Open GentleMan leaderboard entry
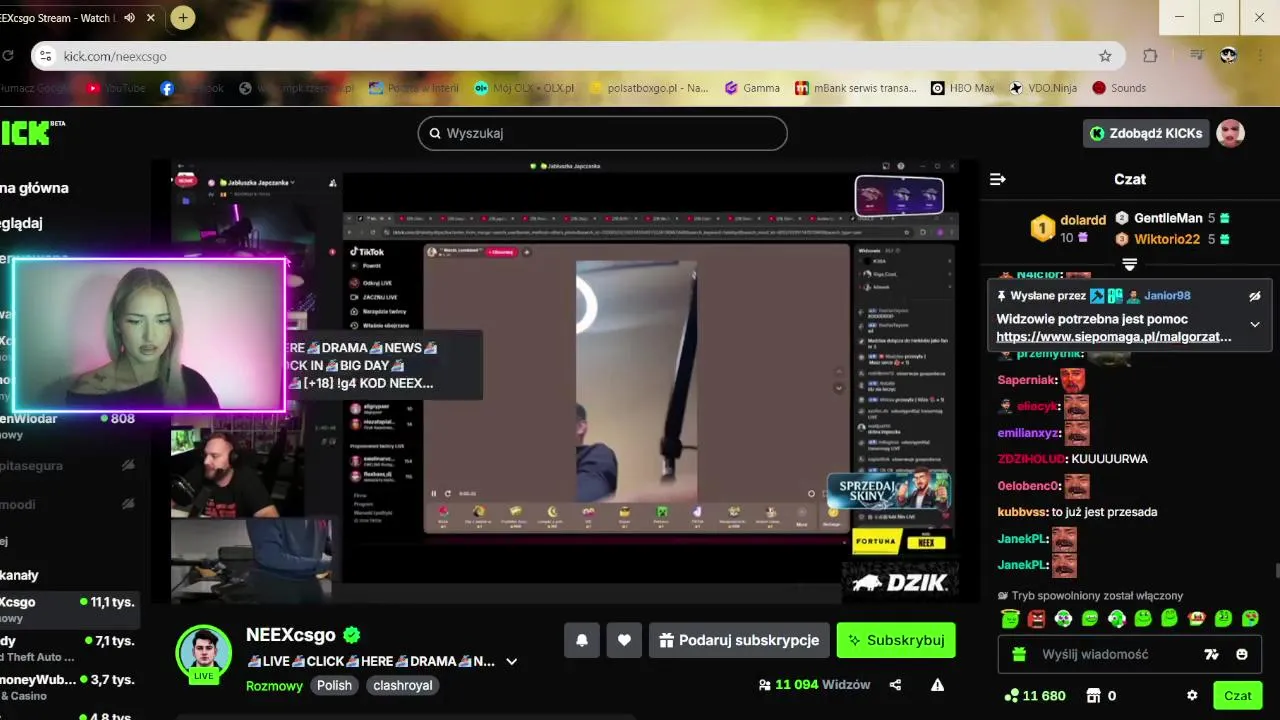The image size is (1280, 720). point(1172,218)
